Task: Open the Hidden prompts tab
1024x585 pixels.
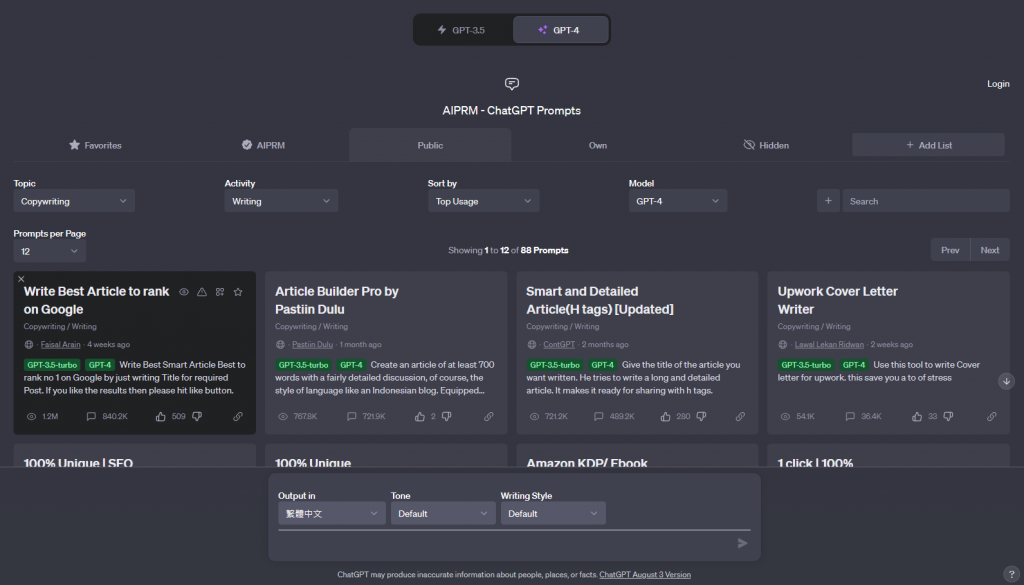Action: 766,145
